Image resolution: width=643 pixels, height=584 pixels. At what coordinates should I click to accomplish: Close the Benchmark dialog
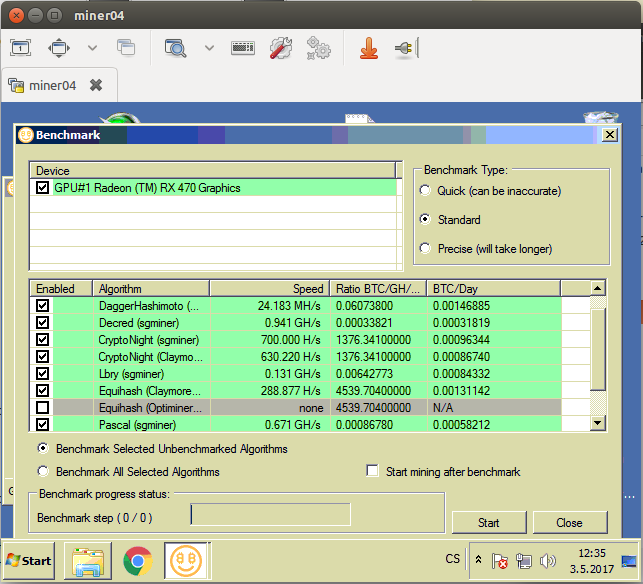pyautogui.click(x=610, y=135)
